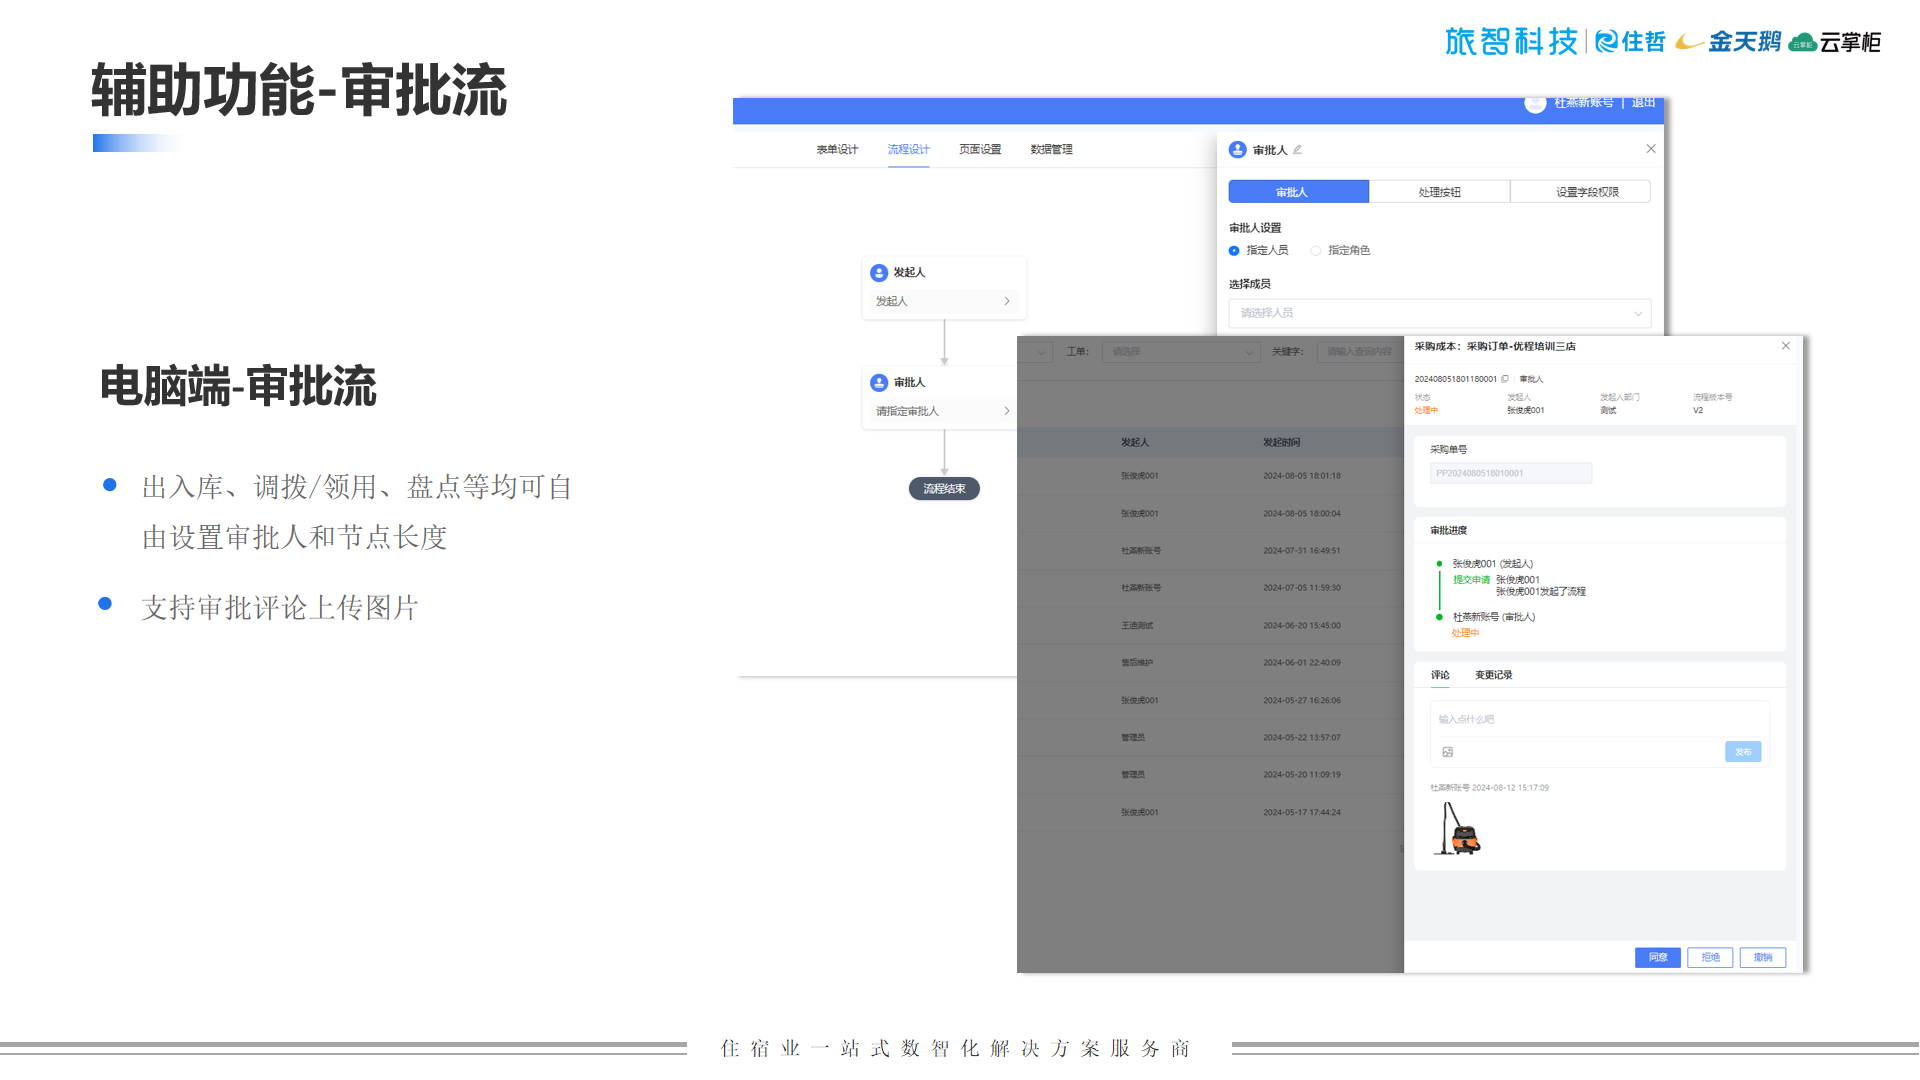Click the vacuum cleaner image thumbnail
This screenshot has width=1920, height=1080.
[x=1457, y=829]
